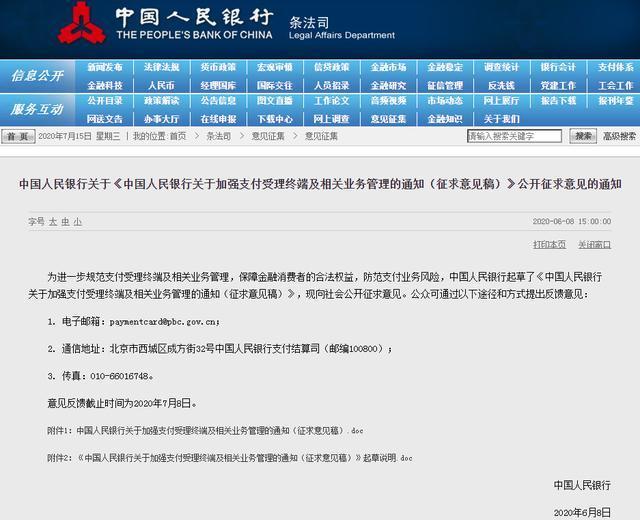Click the fax number 010-66016748

click(120, 376)
